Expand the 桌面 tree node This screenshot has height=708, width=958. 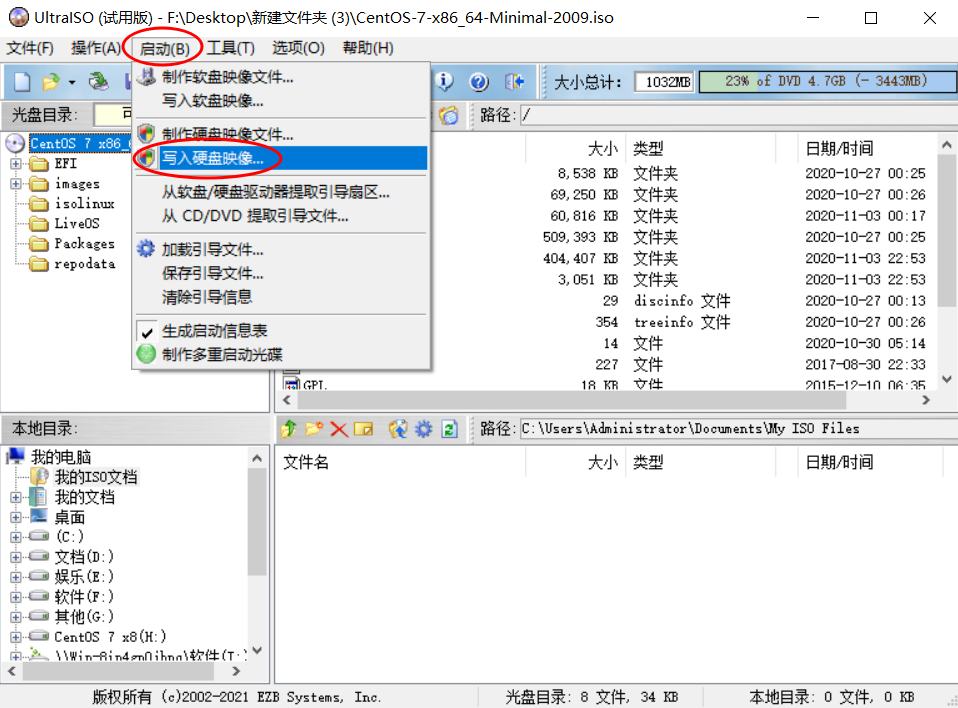pos(16,517)
